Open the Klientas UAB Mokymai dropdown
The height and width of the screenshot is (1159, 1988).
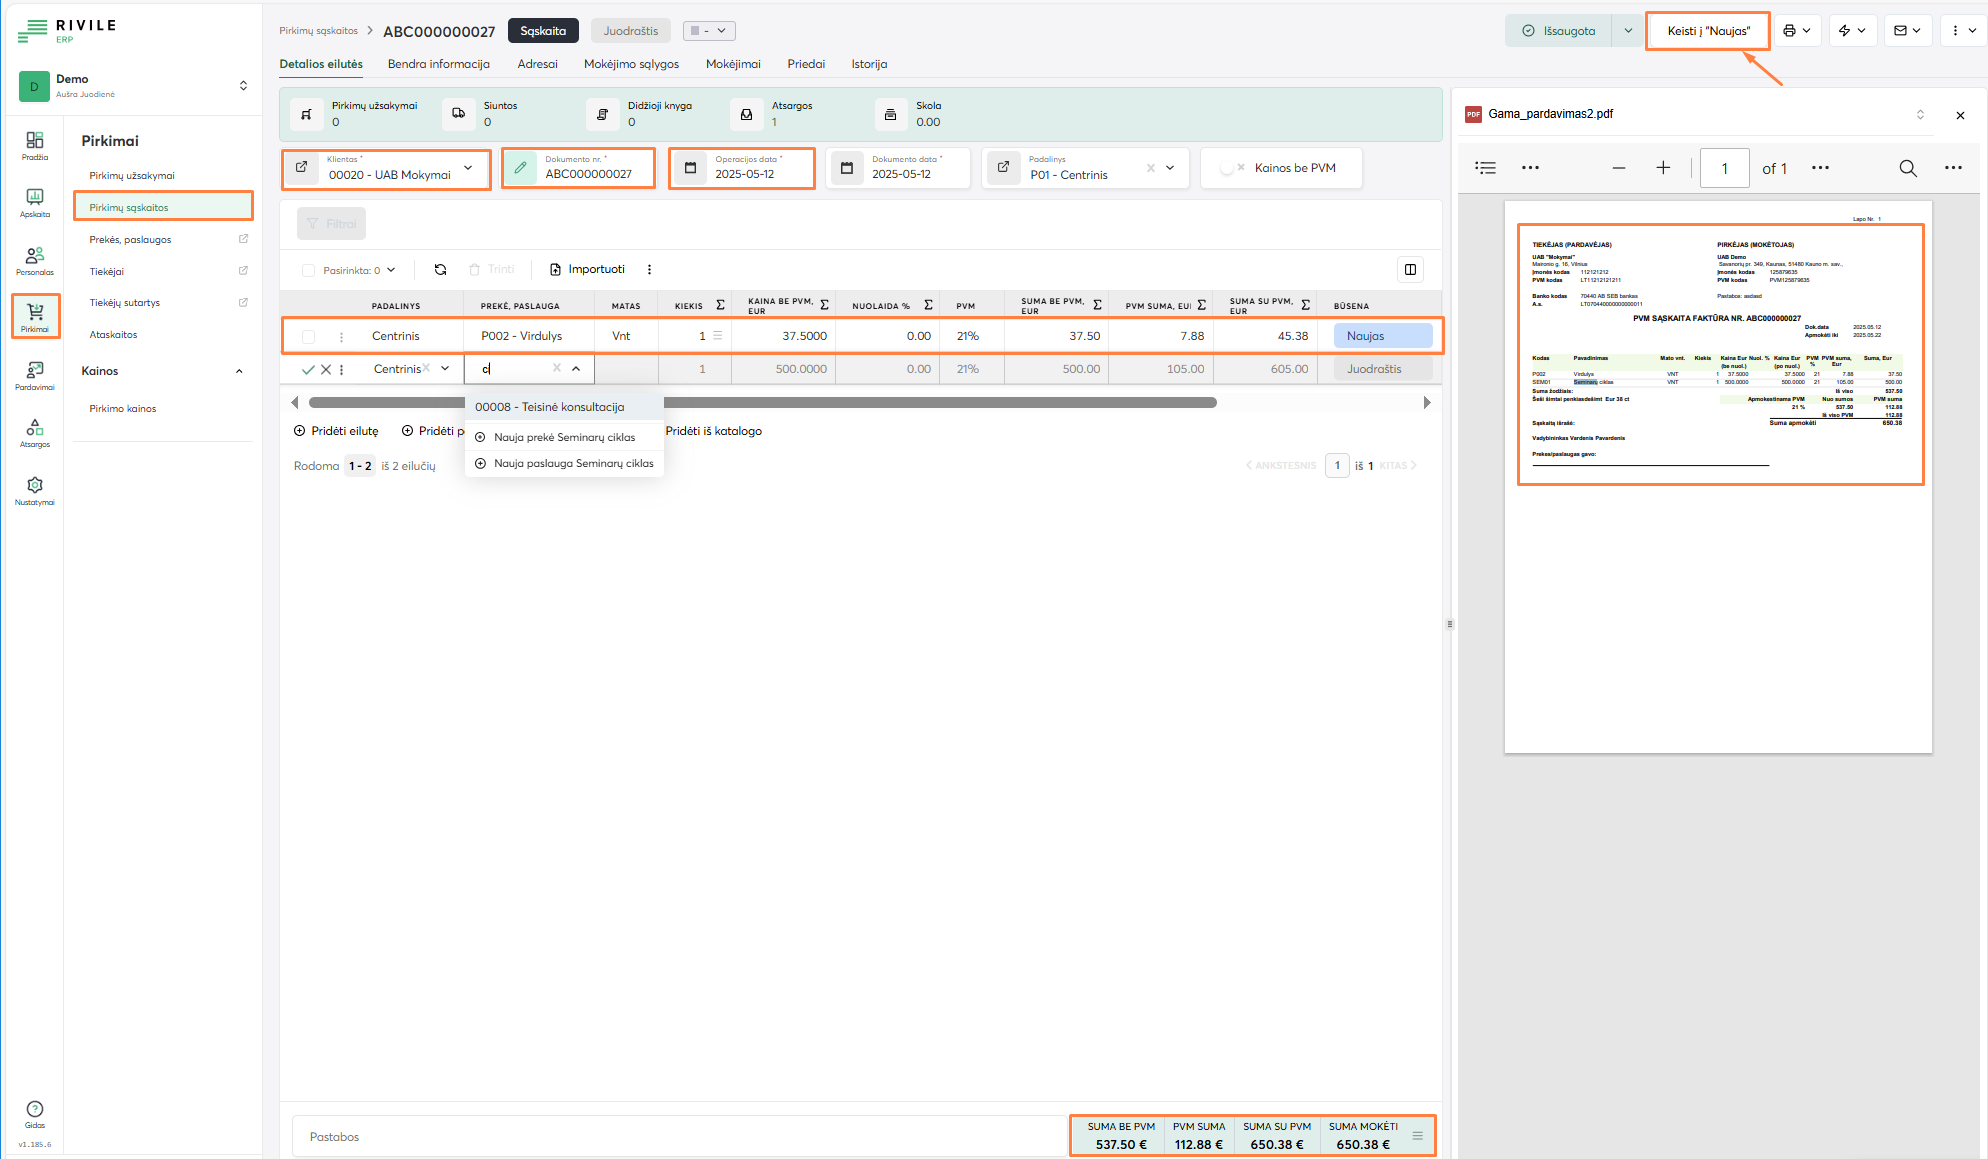(x=468, y=168)
